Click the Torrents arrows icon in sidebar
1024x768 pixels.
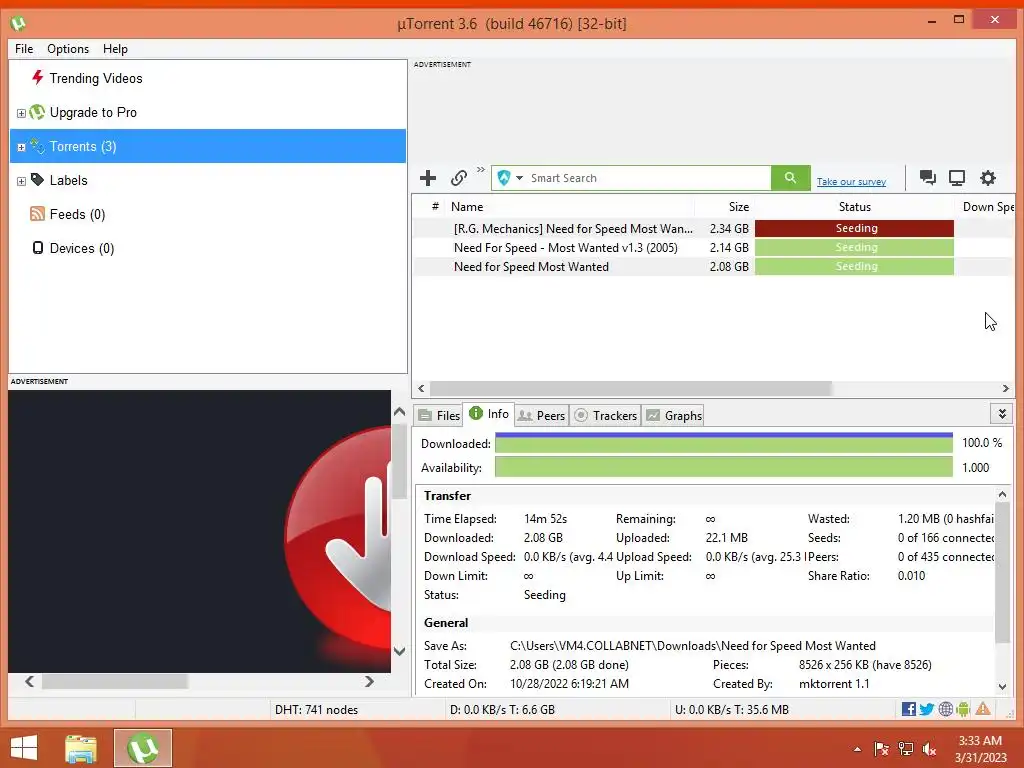[x=38, y=146]
